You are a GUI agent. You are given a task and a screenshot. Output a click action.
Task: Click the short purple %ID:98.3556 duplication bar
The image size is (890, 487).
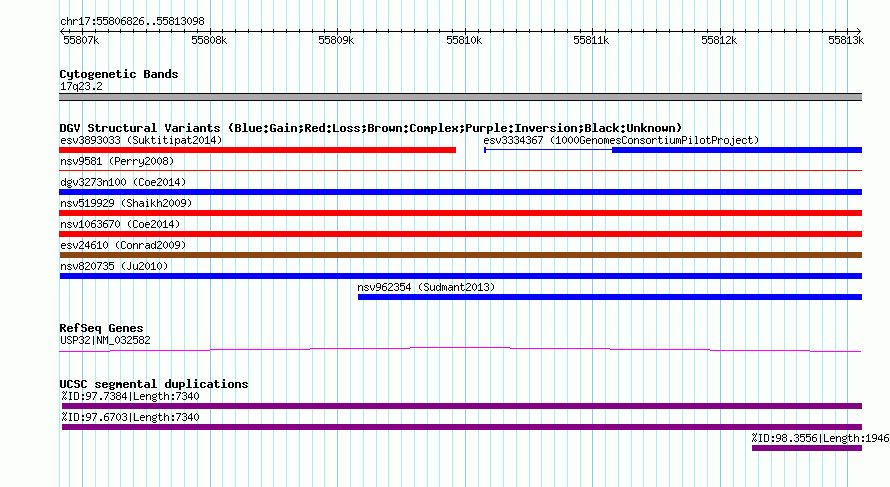(x=807, y=448)
